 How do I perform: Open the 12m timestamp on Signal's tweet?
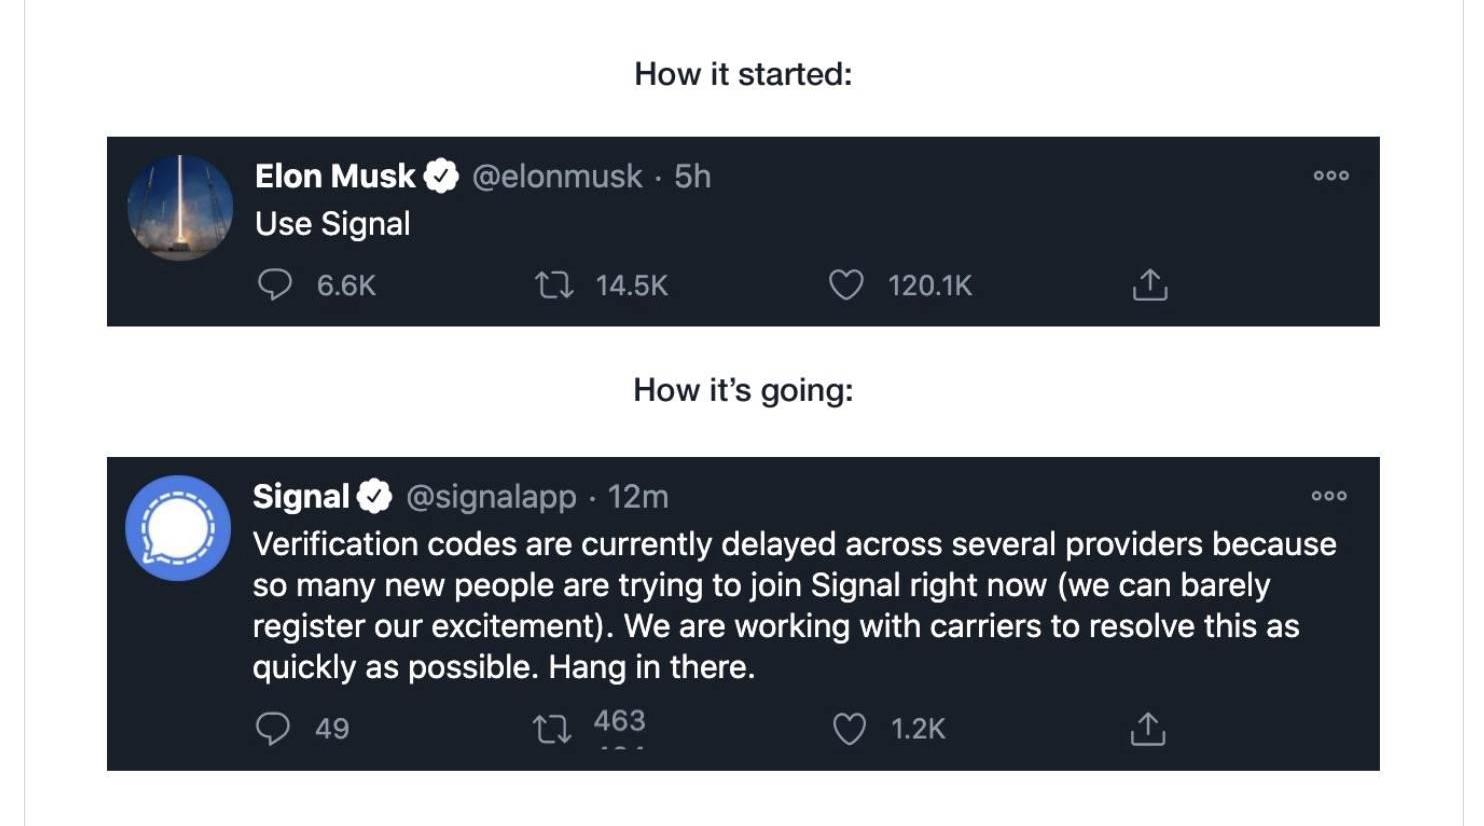point(638,496)
